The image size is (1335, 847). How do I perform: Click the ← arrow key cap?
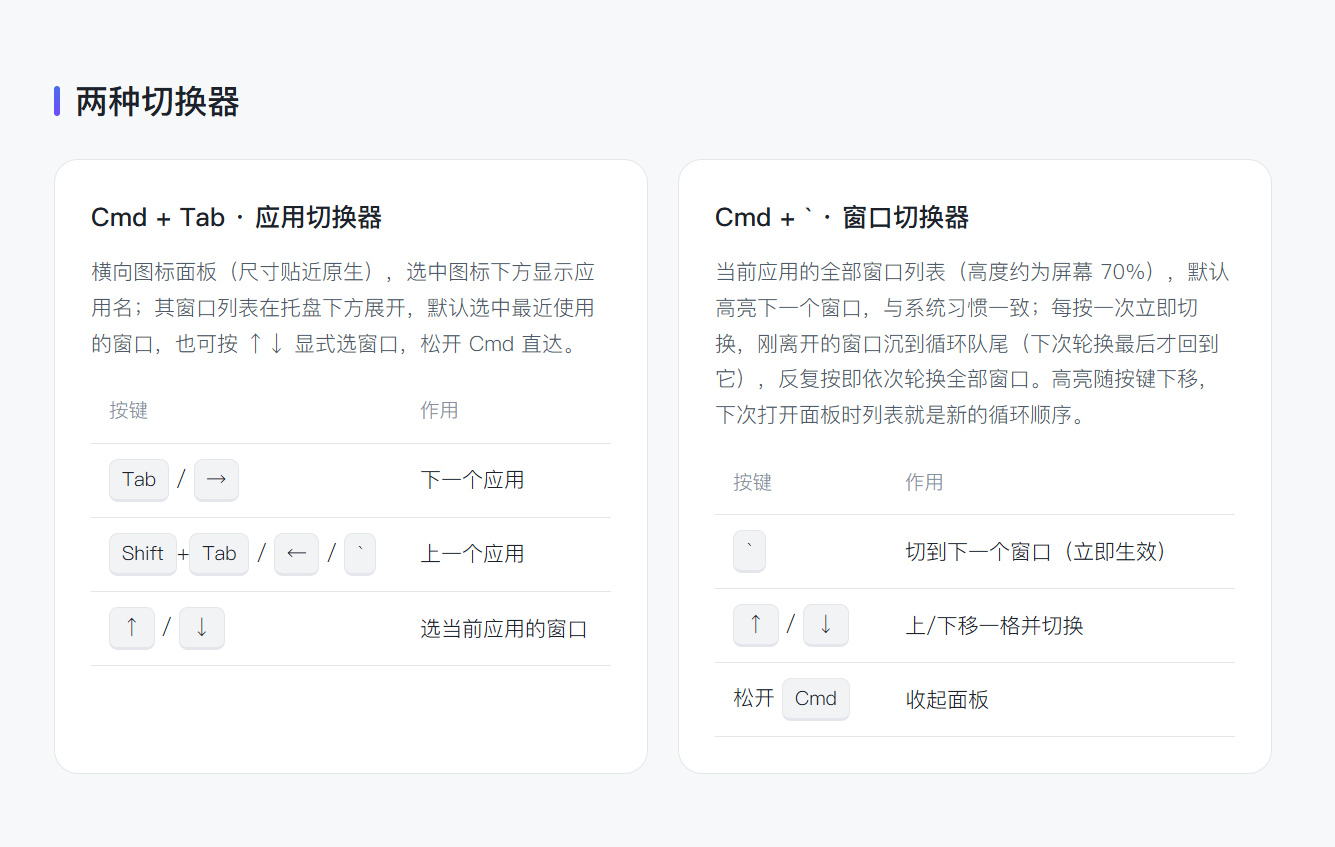point(296,554)
